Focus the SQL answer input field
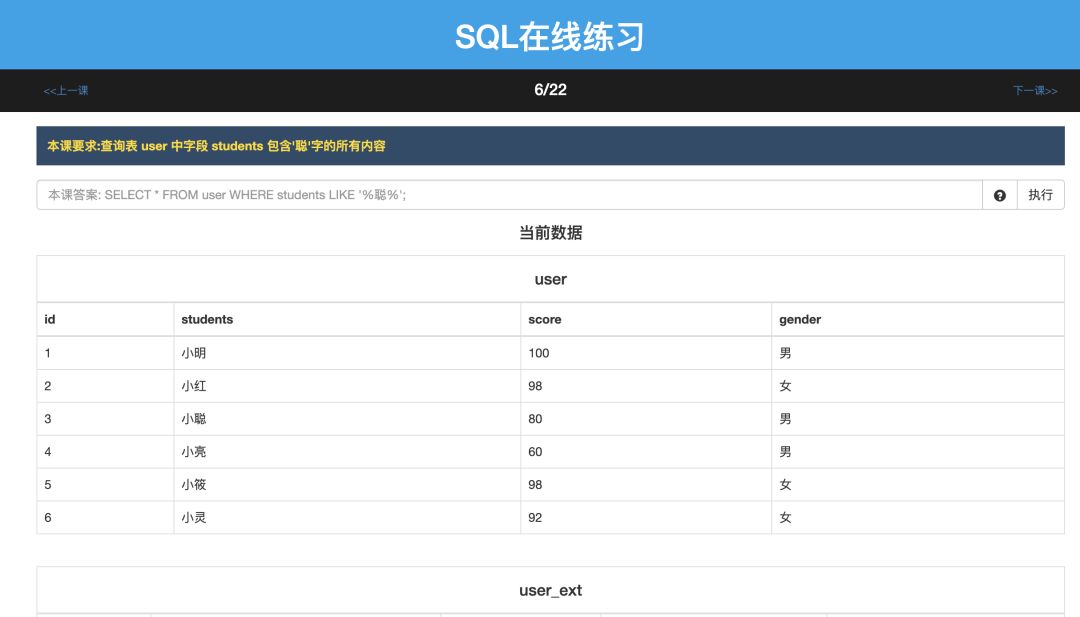1080x617 pixels. click(509, 195)
